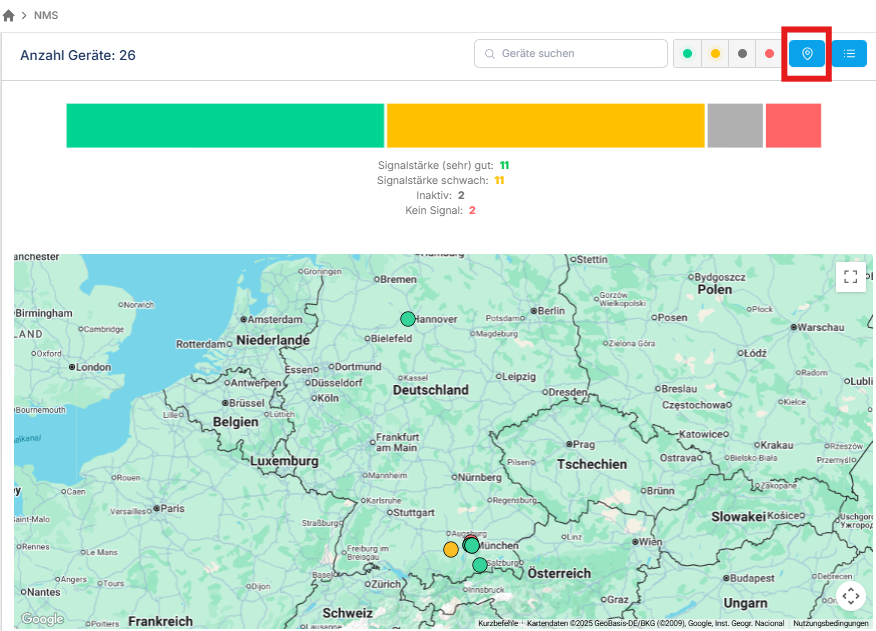Enter fullscreen map mode
Image resolution: width=876 pixels, height=631 pixels.
(850, 277)
